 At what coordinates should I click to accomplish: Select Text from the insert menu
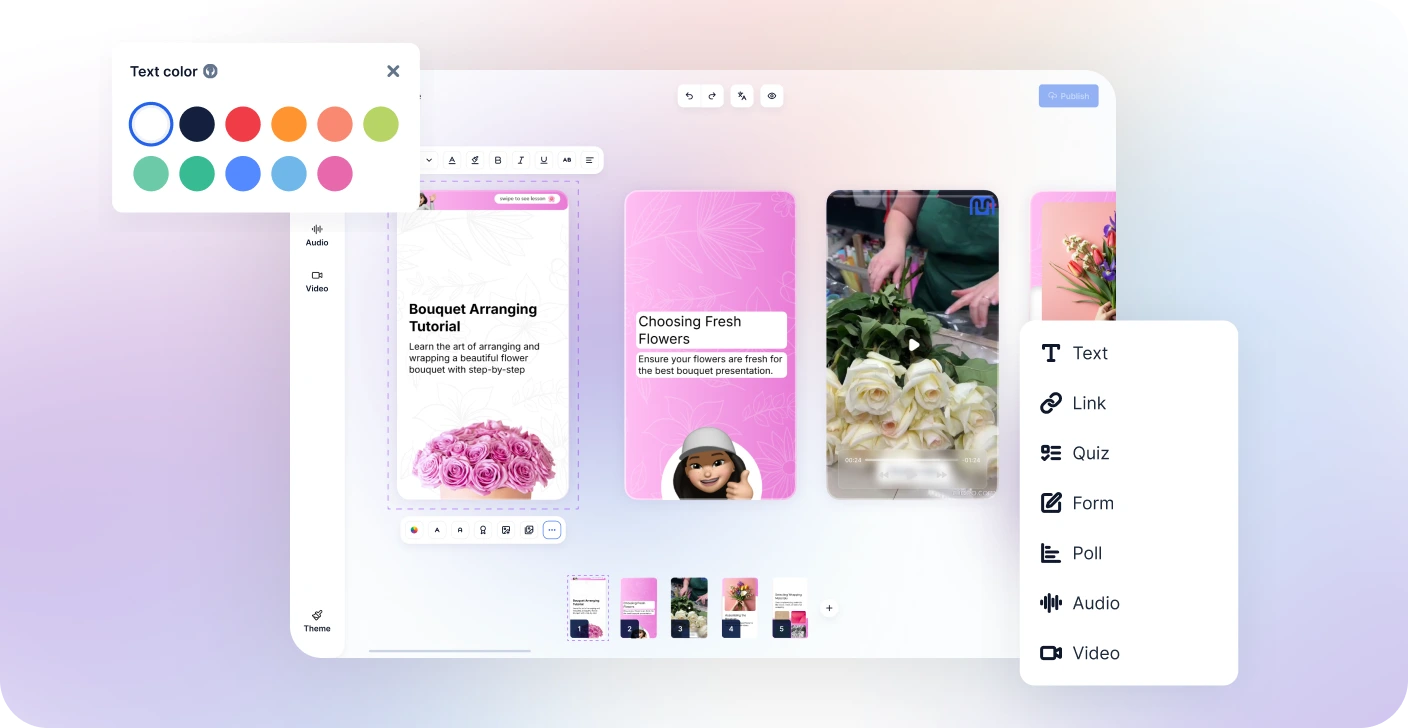[x=1050, y=353]
